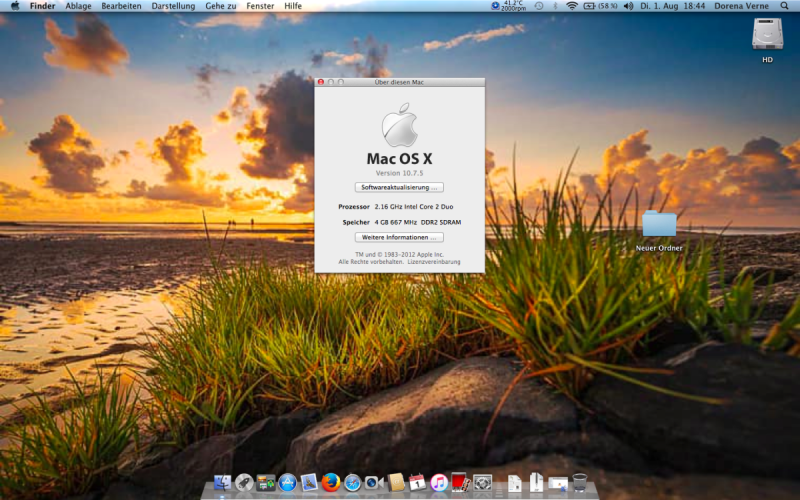Open the App Store dock icon
The width and height of the screenshot is (800, 500).
point(288,482)
